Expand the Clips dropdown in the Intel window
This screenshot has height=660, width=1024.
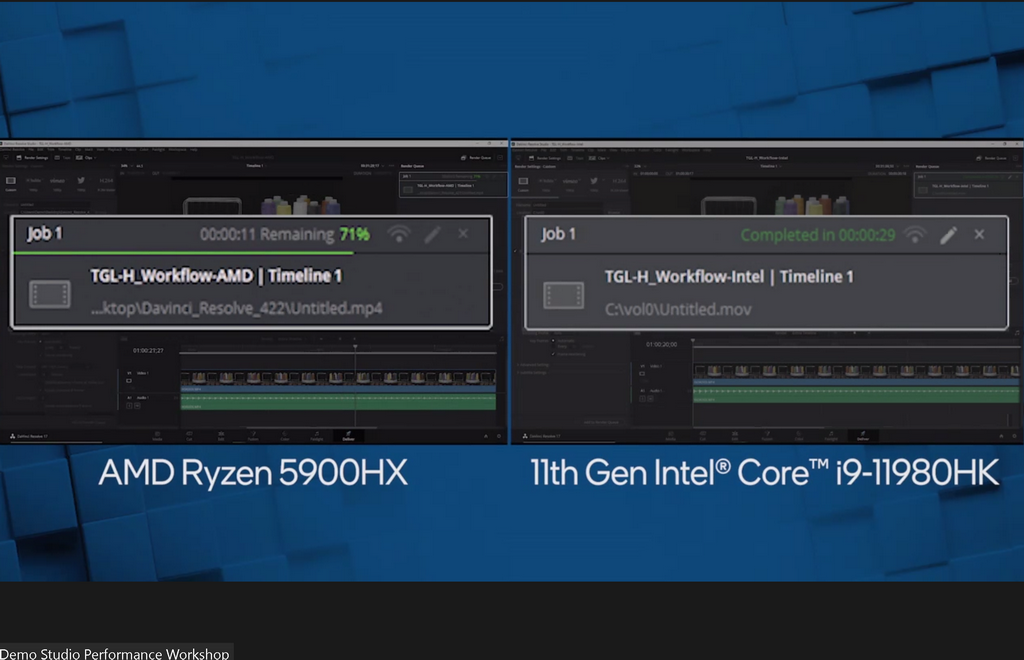pyautogui.click(x=598, y=158)
